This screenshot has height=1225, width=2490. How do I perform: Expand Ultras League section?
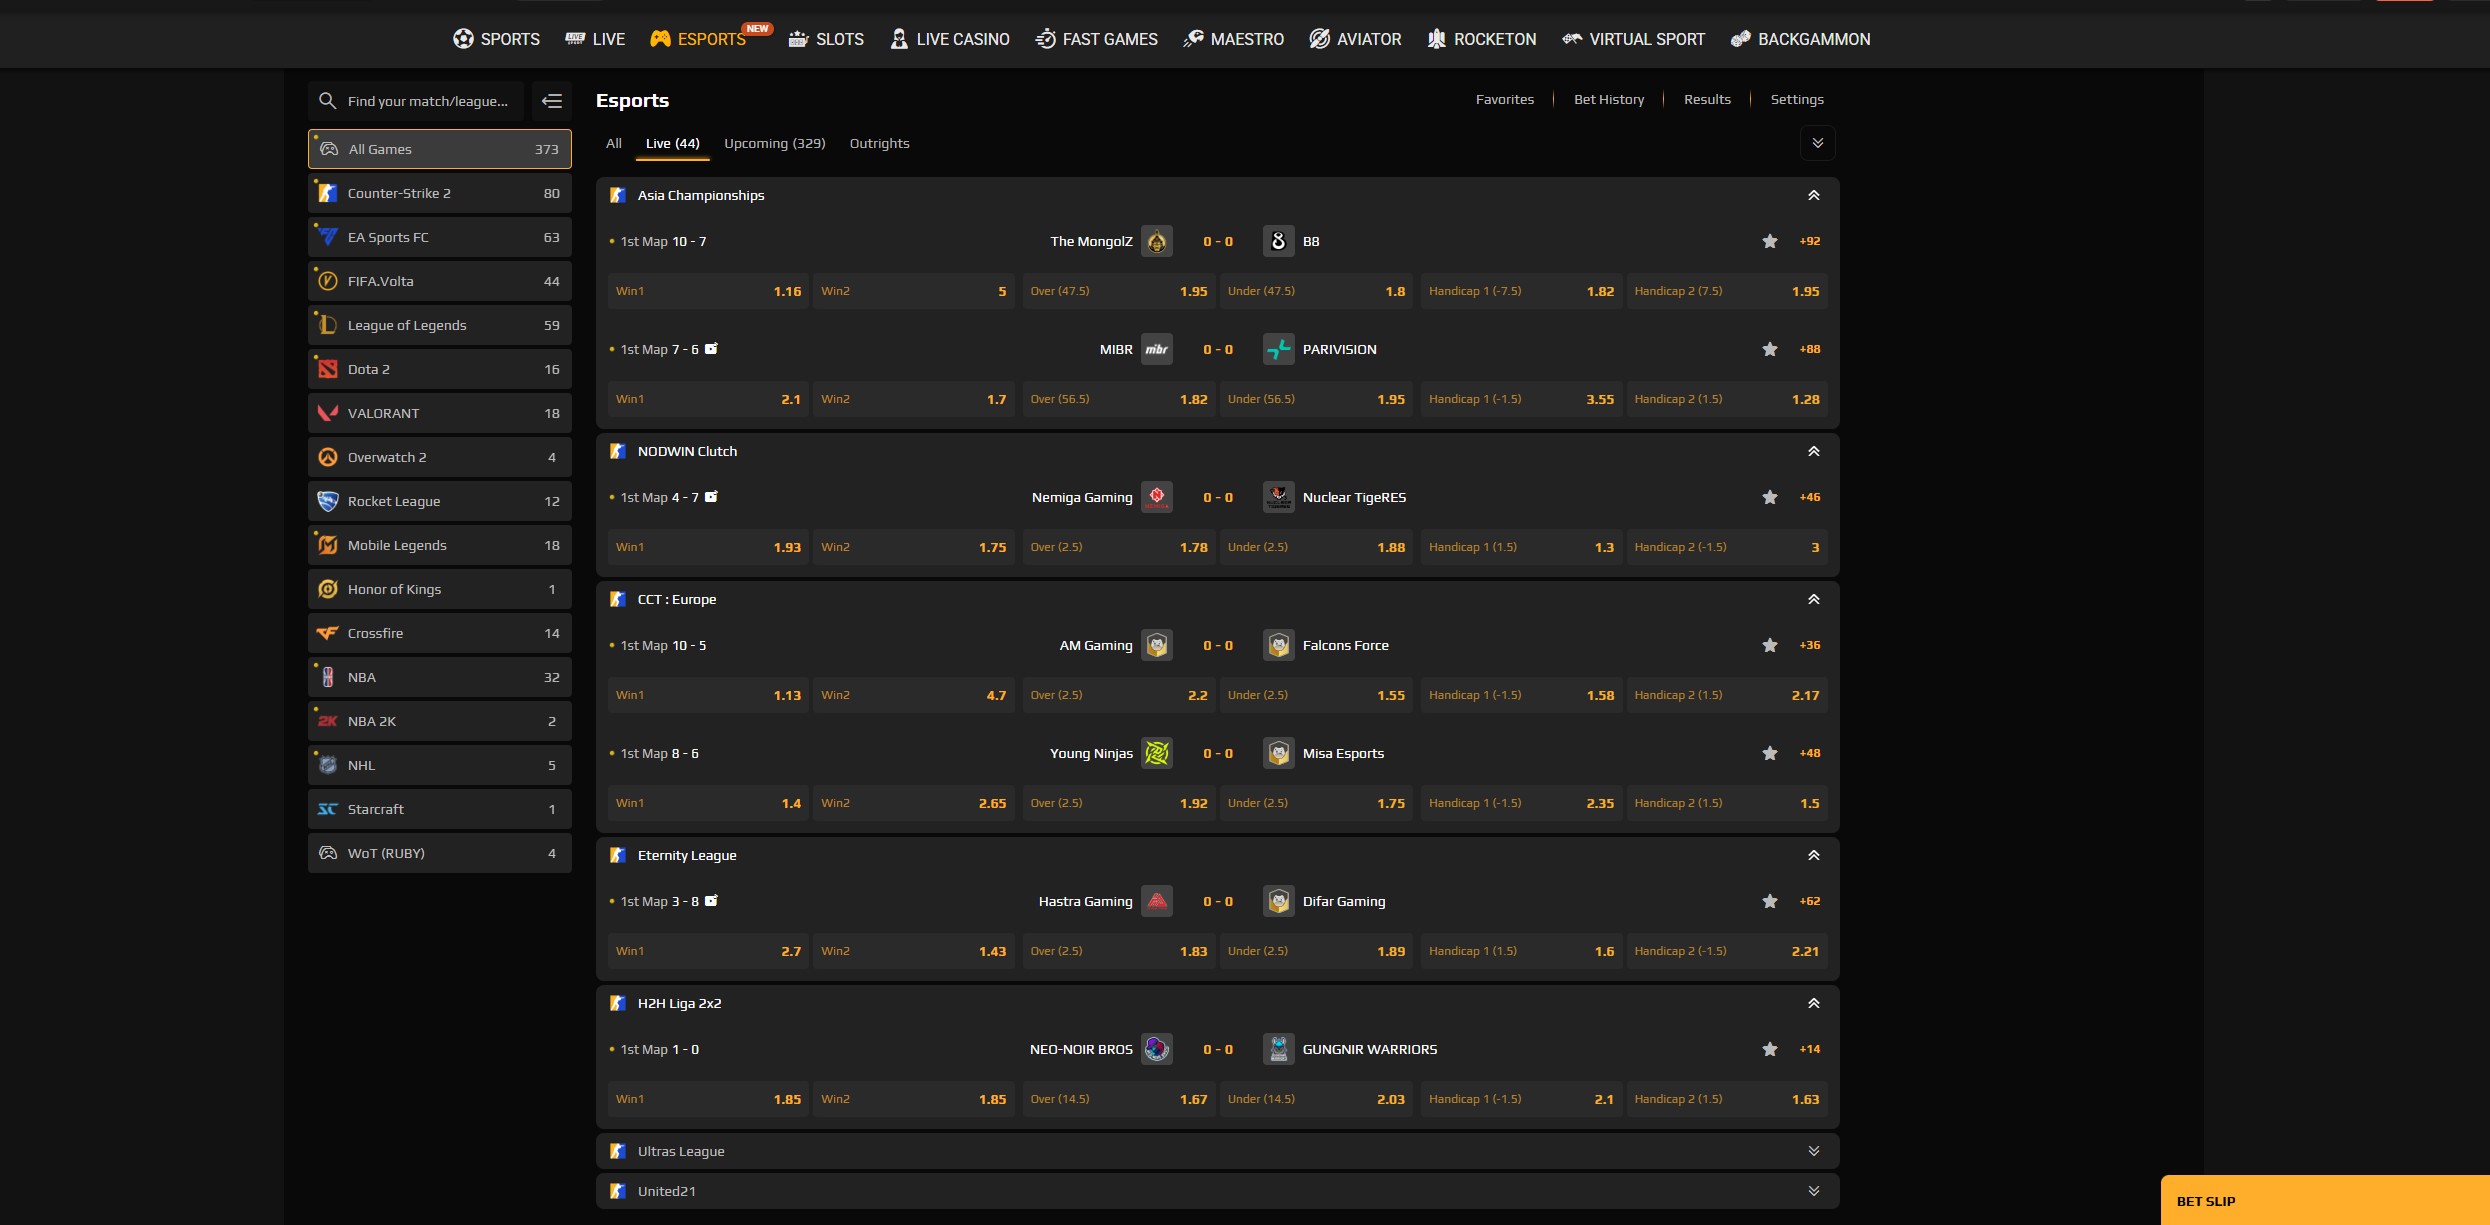1814,1151
